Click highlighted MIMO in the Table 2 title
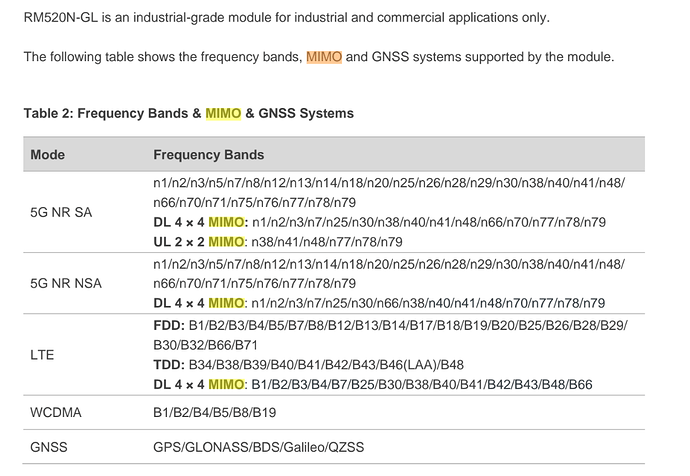 223,113
